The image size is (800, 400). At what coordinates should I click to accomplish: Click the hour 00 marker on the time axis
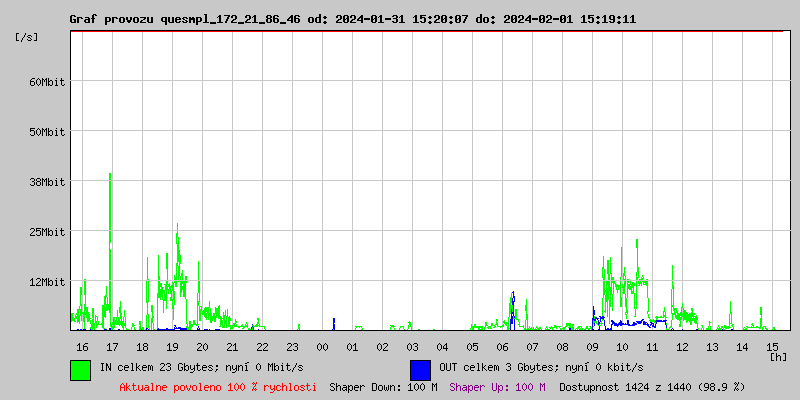(x=322, y=347)
